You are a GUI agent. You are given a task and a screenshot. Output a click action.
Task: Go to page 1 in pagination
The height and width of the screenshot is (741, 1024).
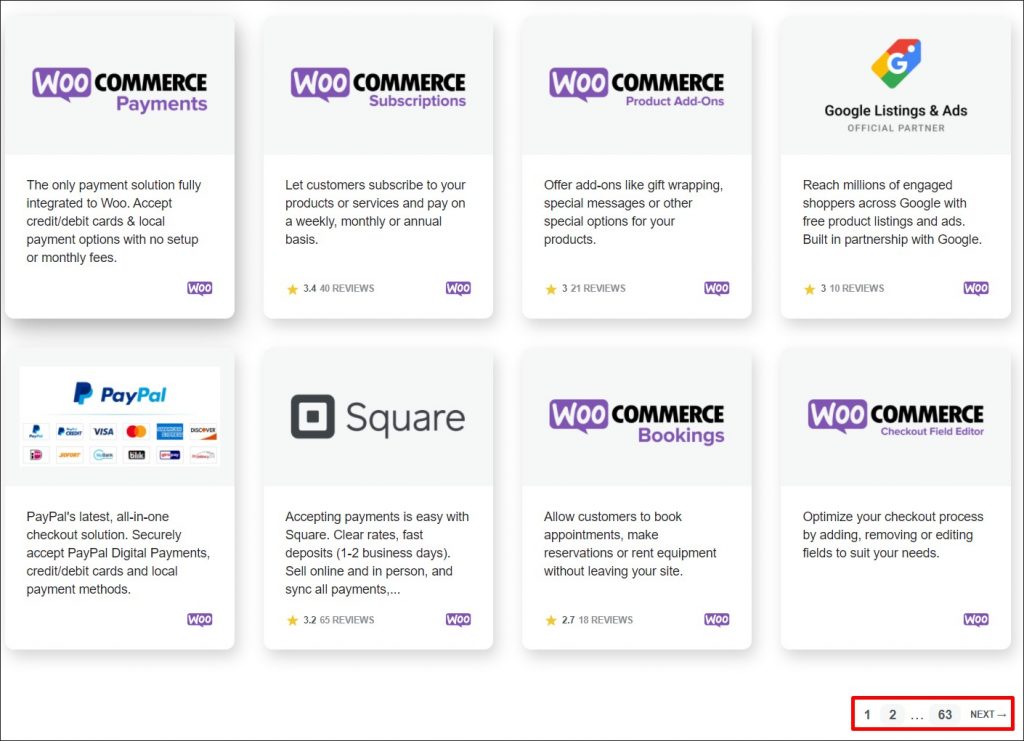[x=867, y=714]
